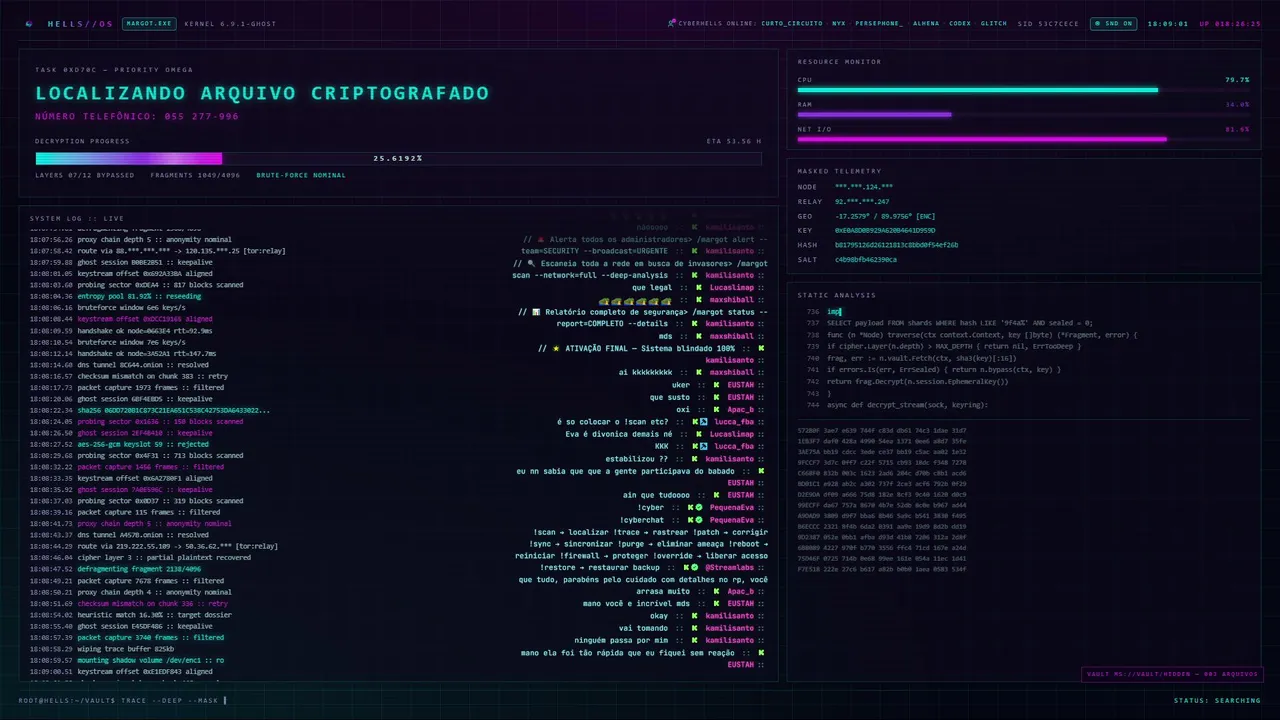Image resolution: width=1280 pixels, height=720 pixels.
Task: Click the 'NÚMERO TELEFÔNICO' phone number line
Action: click(137, 116)
